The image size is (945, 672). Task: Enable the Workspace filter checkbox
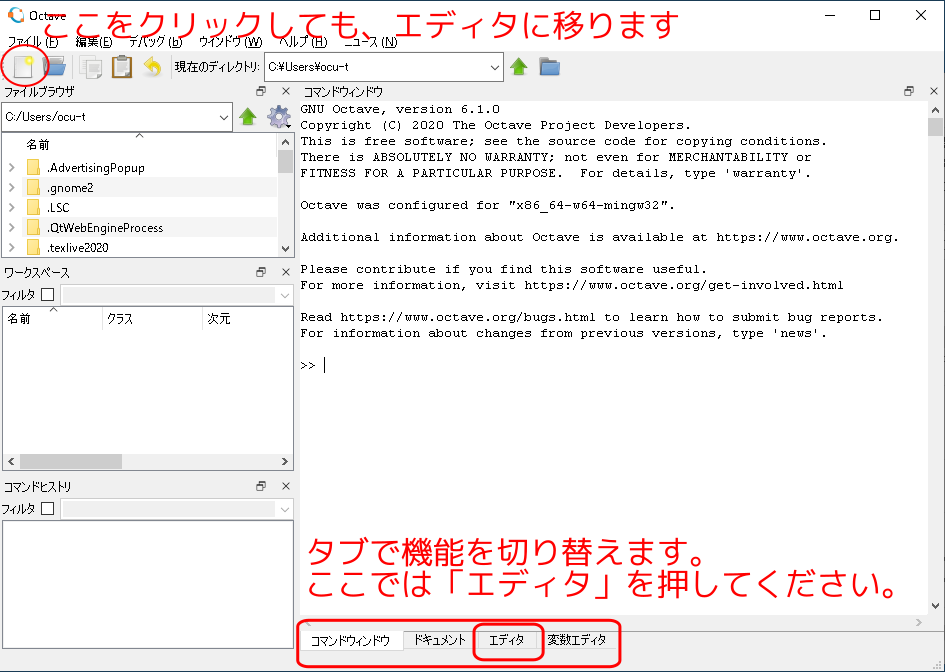click(x=47, y=295)
